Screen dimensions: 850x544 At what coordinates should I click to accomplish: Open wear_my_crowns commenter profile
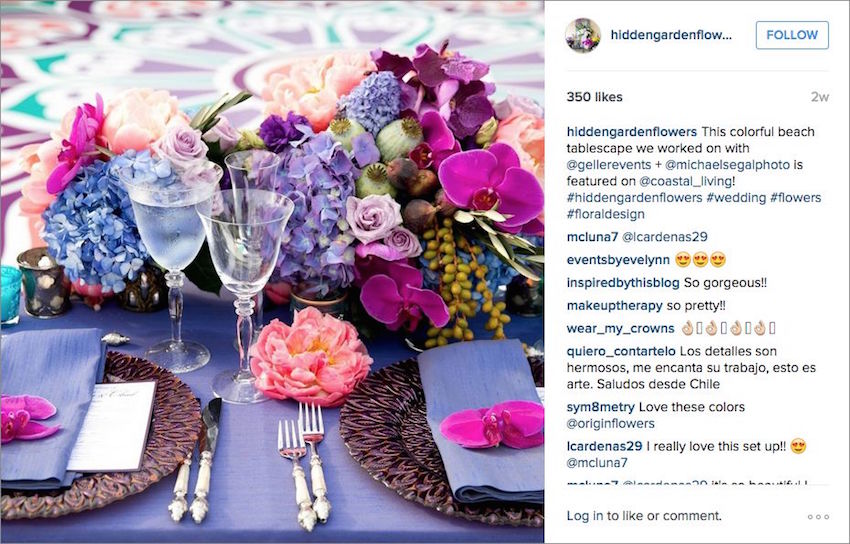click(620, 328)
